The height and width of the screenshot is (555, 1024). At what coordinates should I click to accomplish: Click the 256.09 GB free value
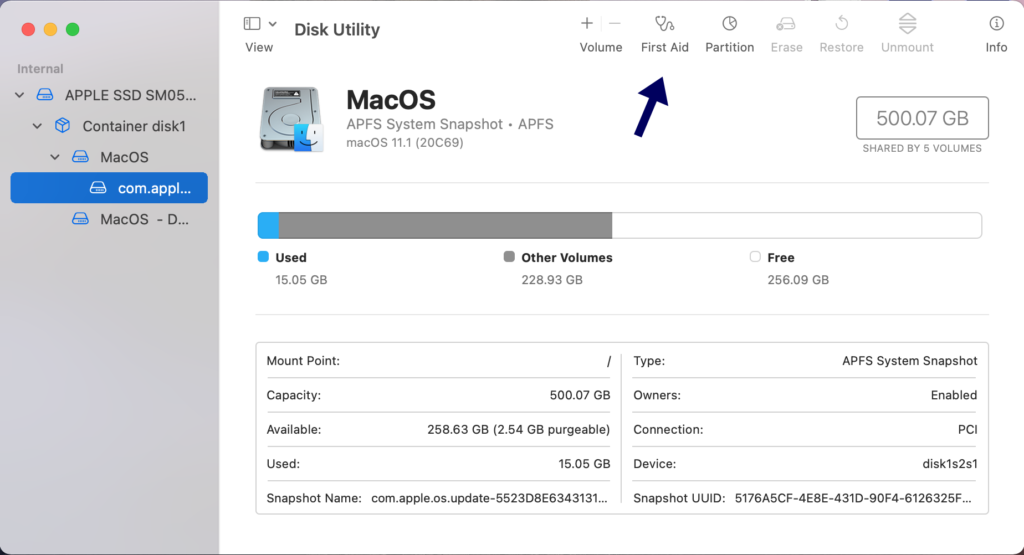[798, 279]
